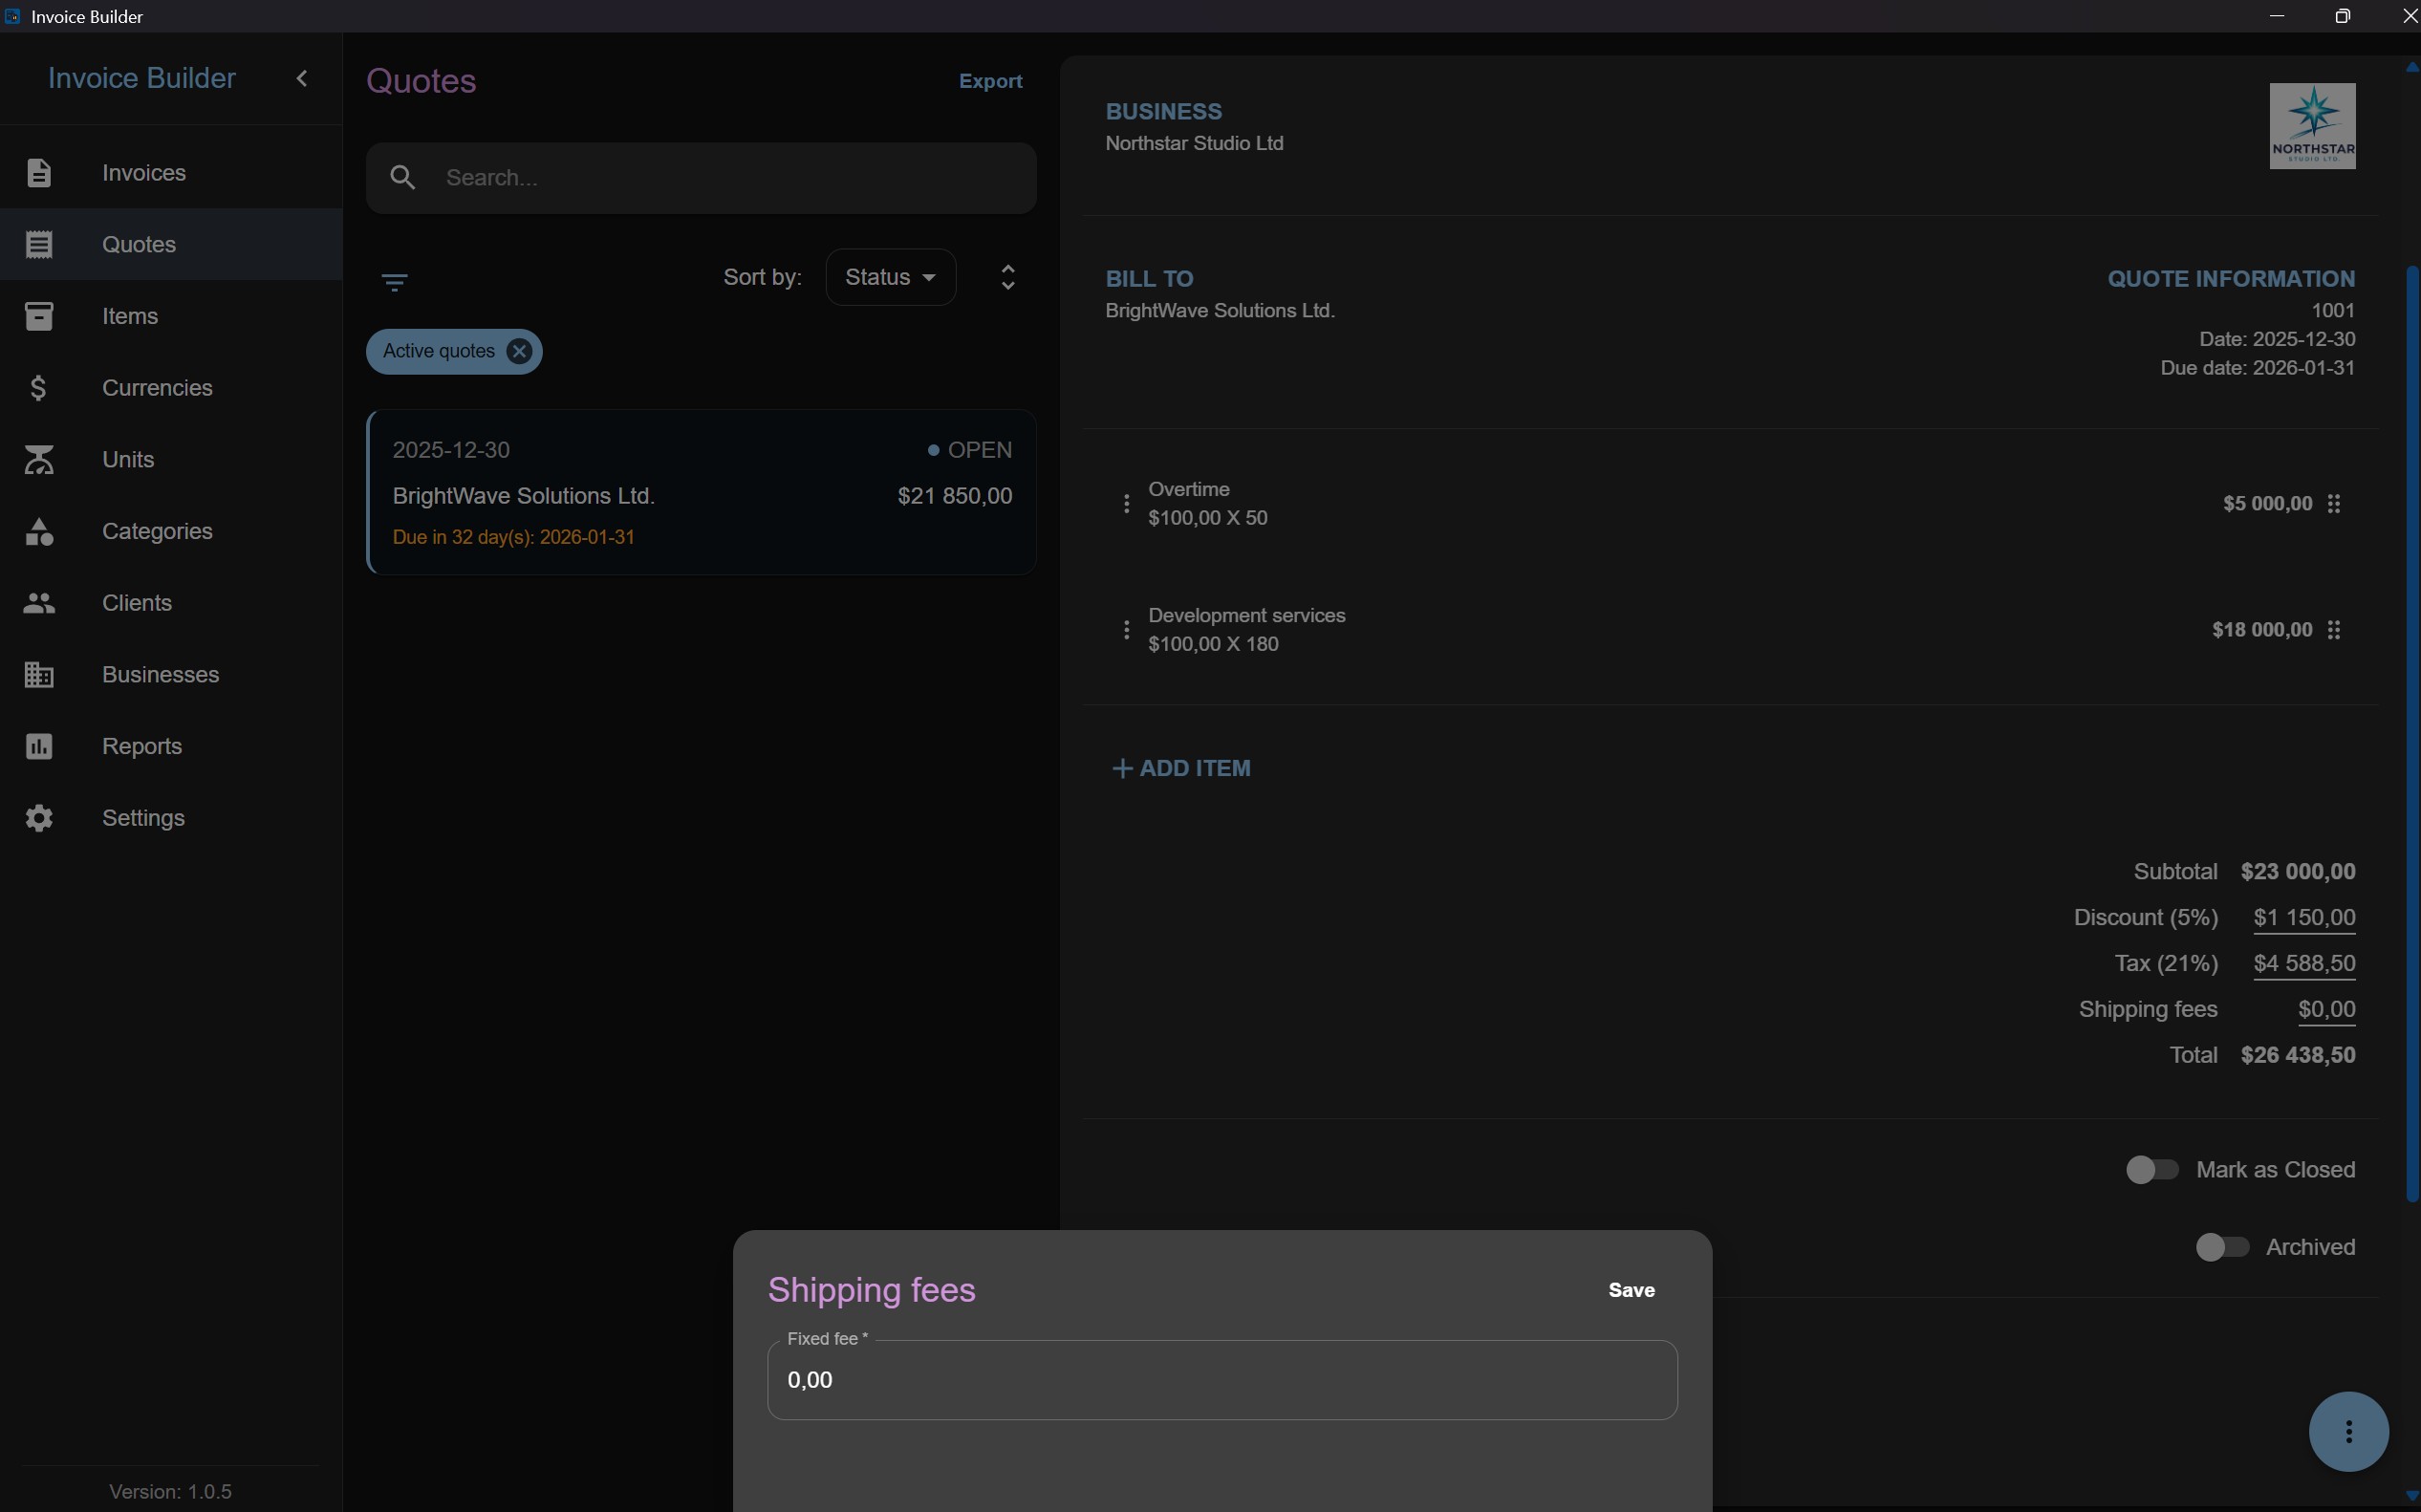Open the Currencies section
The height and width of the screenshot is (1512, 2421).
tap(171, 388)
